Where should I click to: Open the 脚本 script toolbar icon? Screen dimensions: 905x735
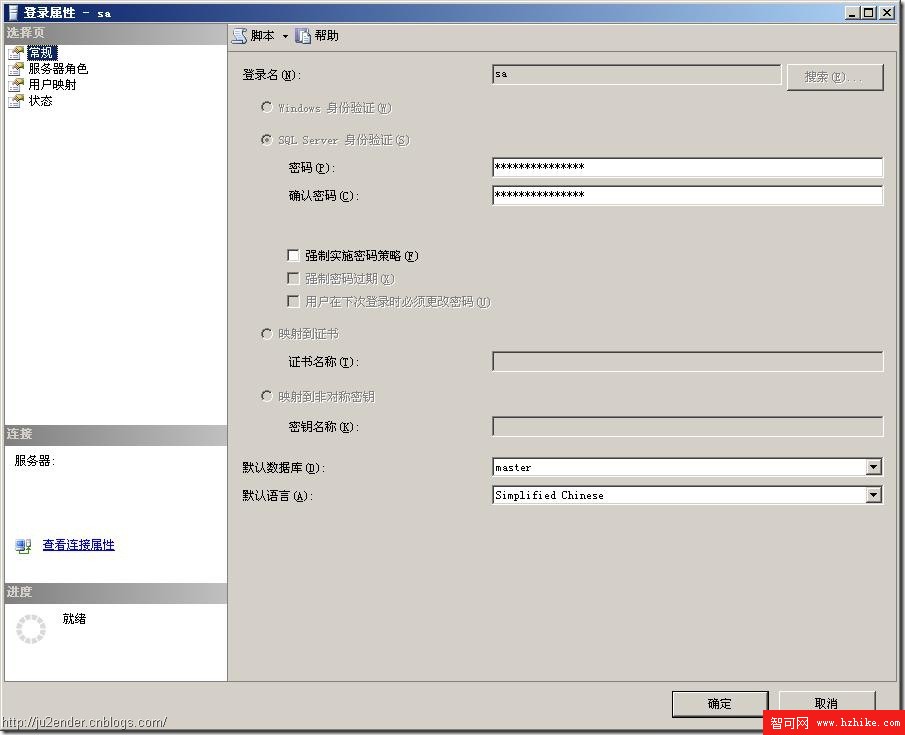tap(240, 36)
